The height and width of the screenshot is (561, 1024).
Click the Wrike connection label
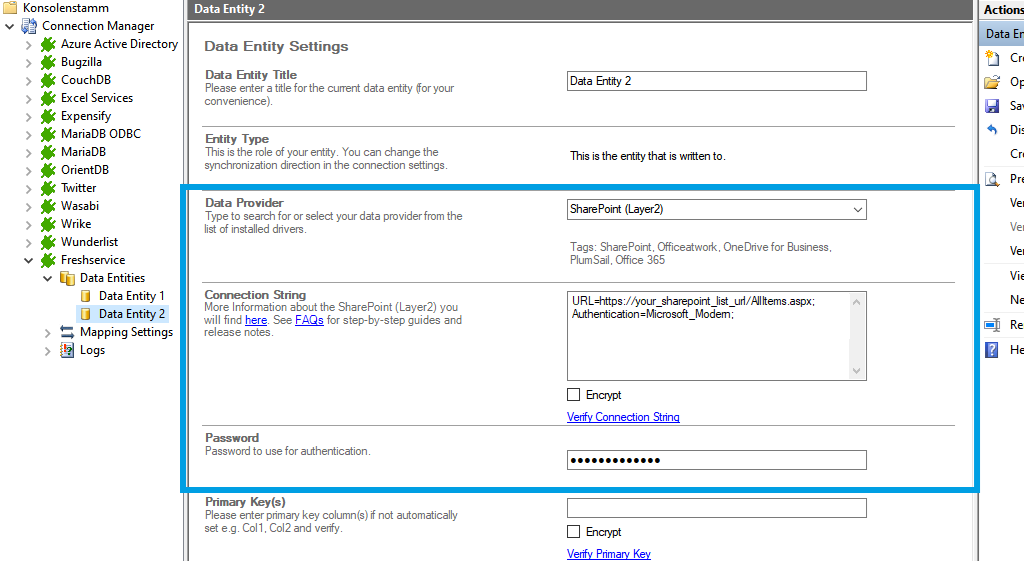tap(76, 223)
